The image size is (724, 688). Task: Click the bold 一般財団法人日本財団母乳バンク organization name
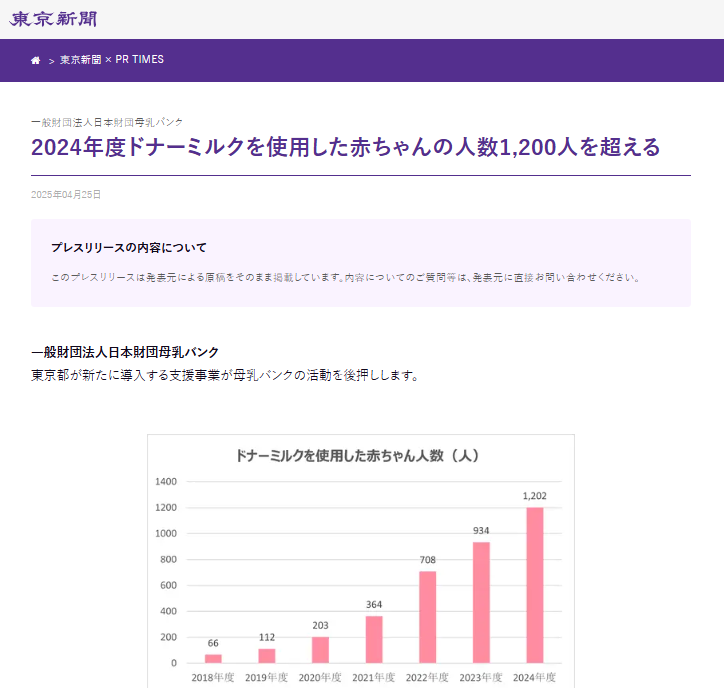[125, 352]
